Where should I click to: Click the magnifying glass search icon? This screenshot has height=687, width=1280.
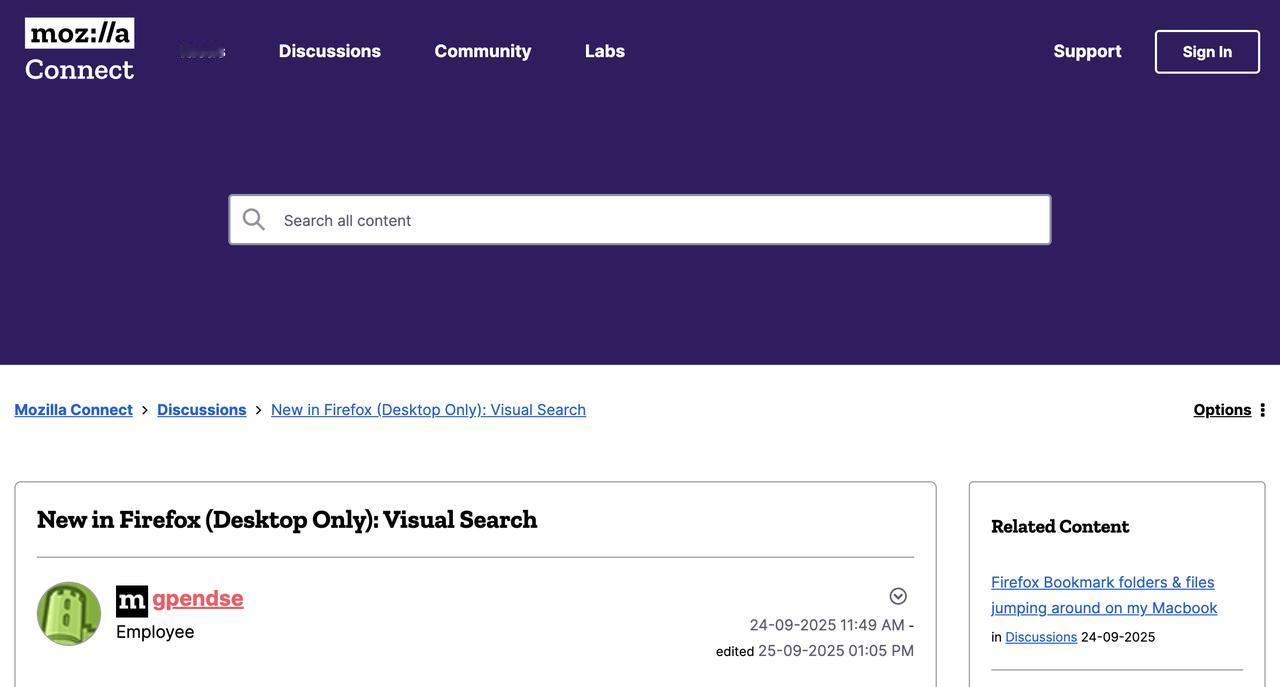254,220
